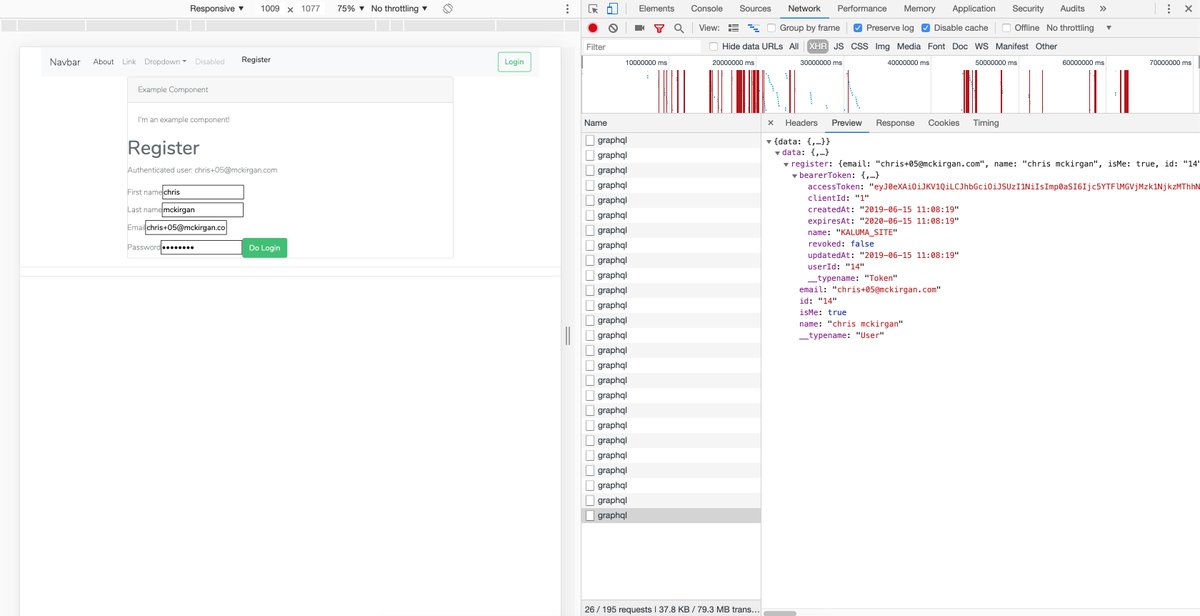
Task: Click the Email input field
Action: tap(186, 228)
